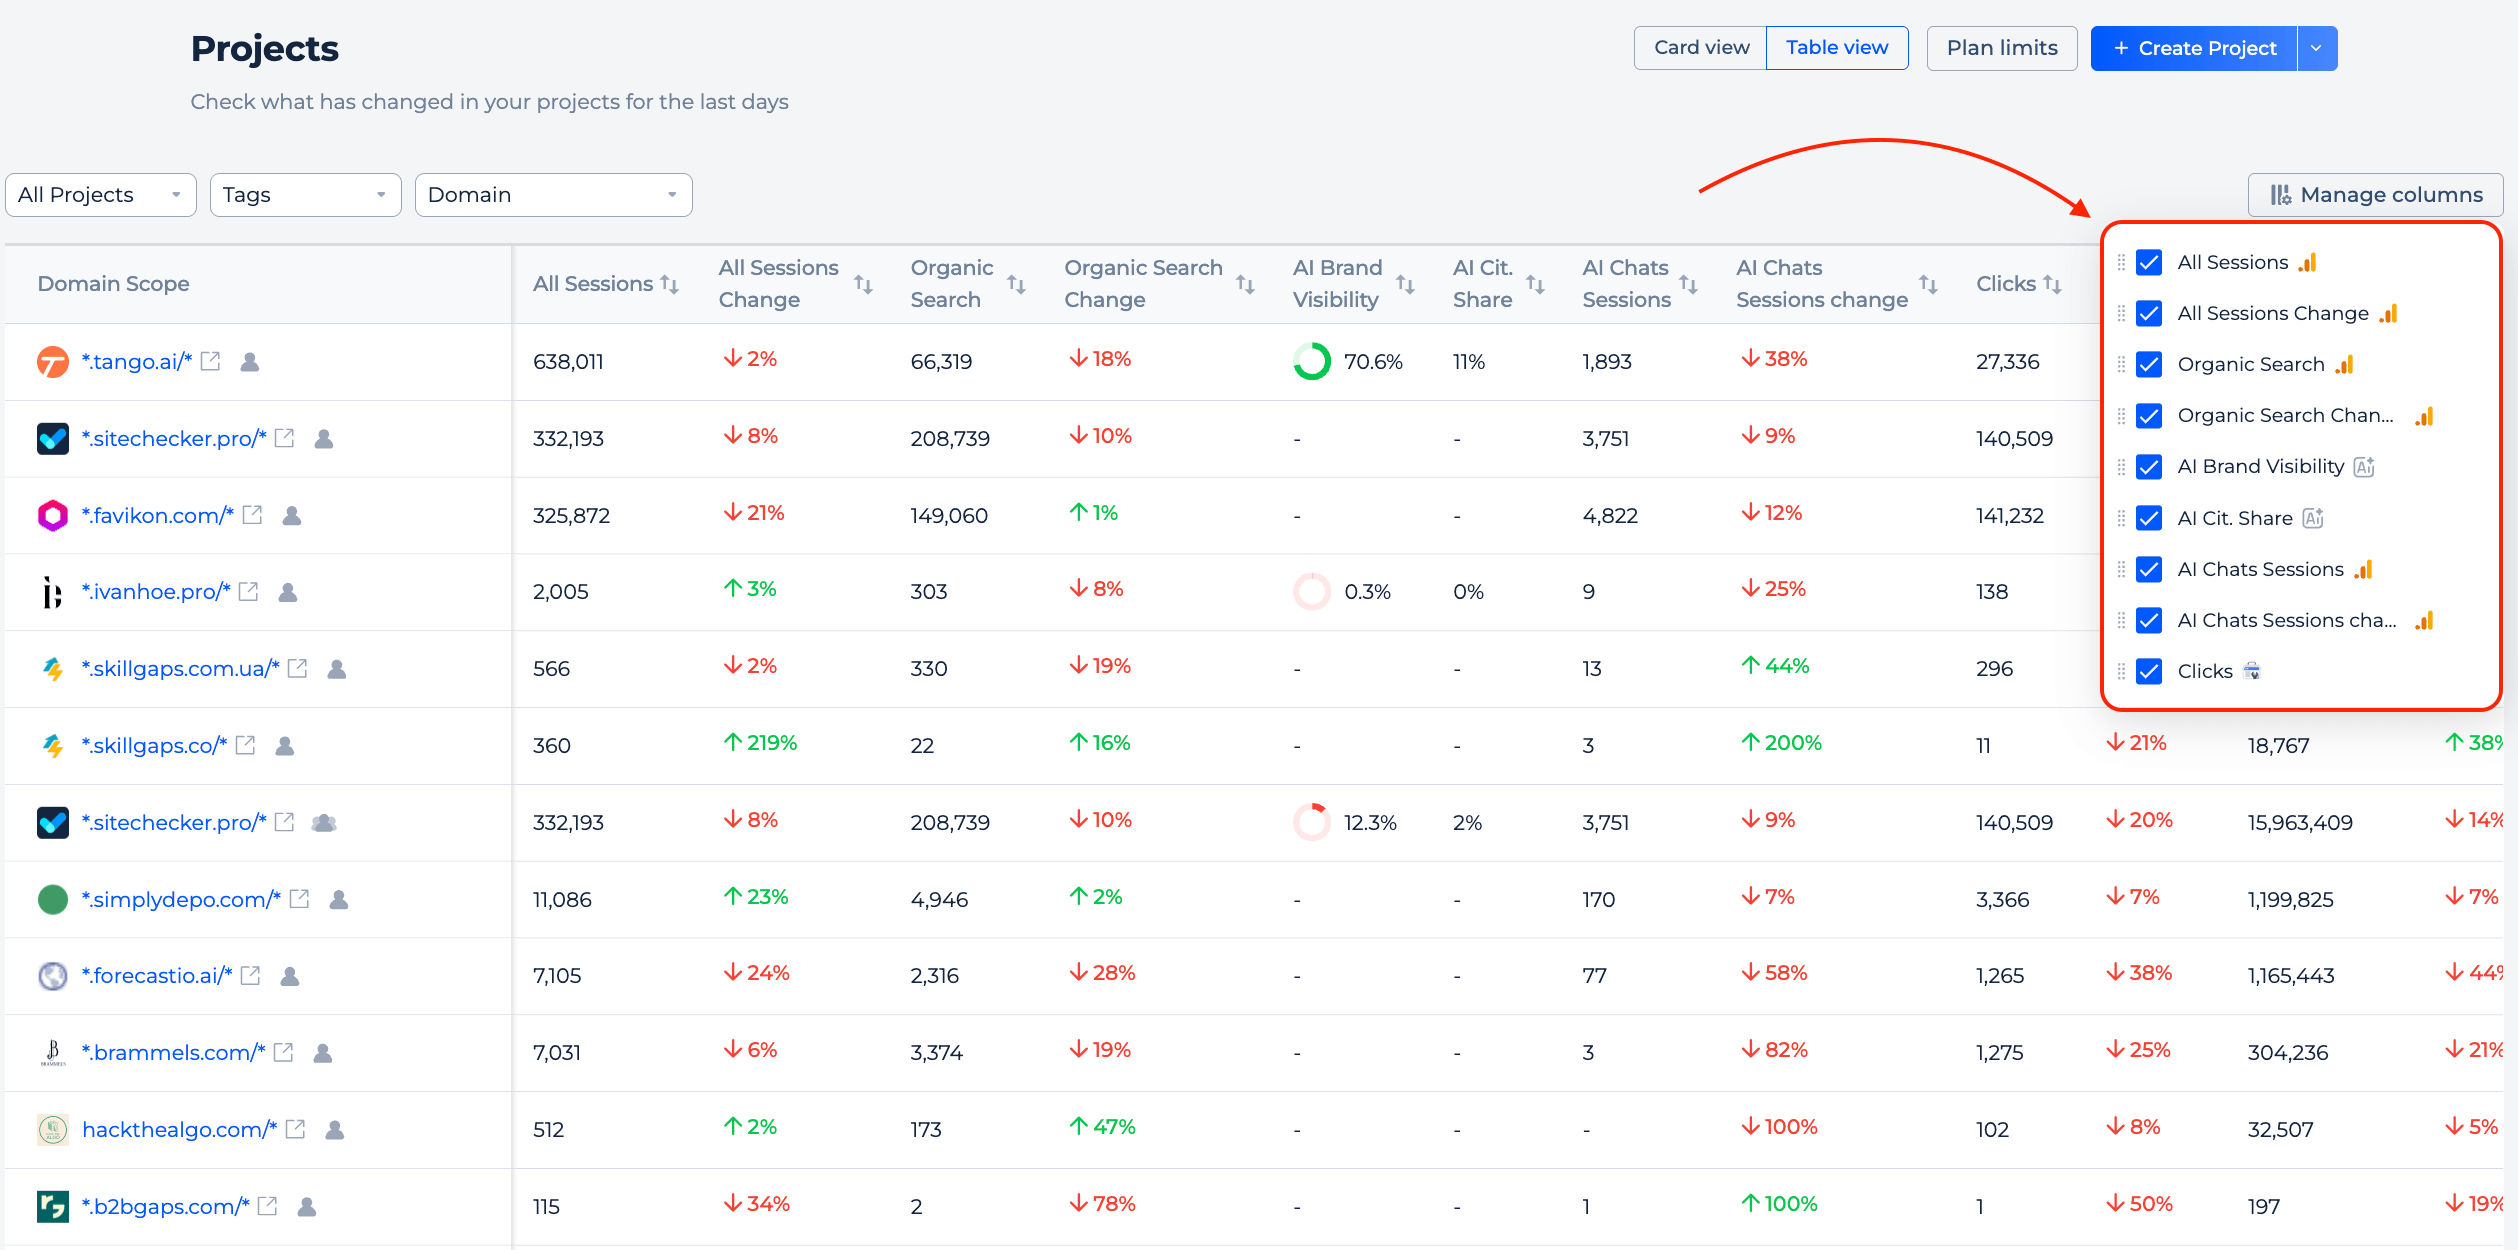This screenshot has height=1250, width=2518.
Task: Click the Manage columns button
Action: click(2376, 195)
